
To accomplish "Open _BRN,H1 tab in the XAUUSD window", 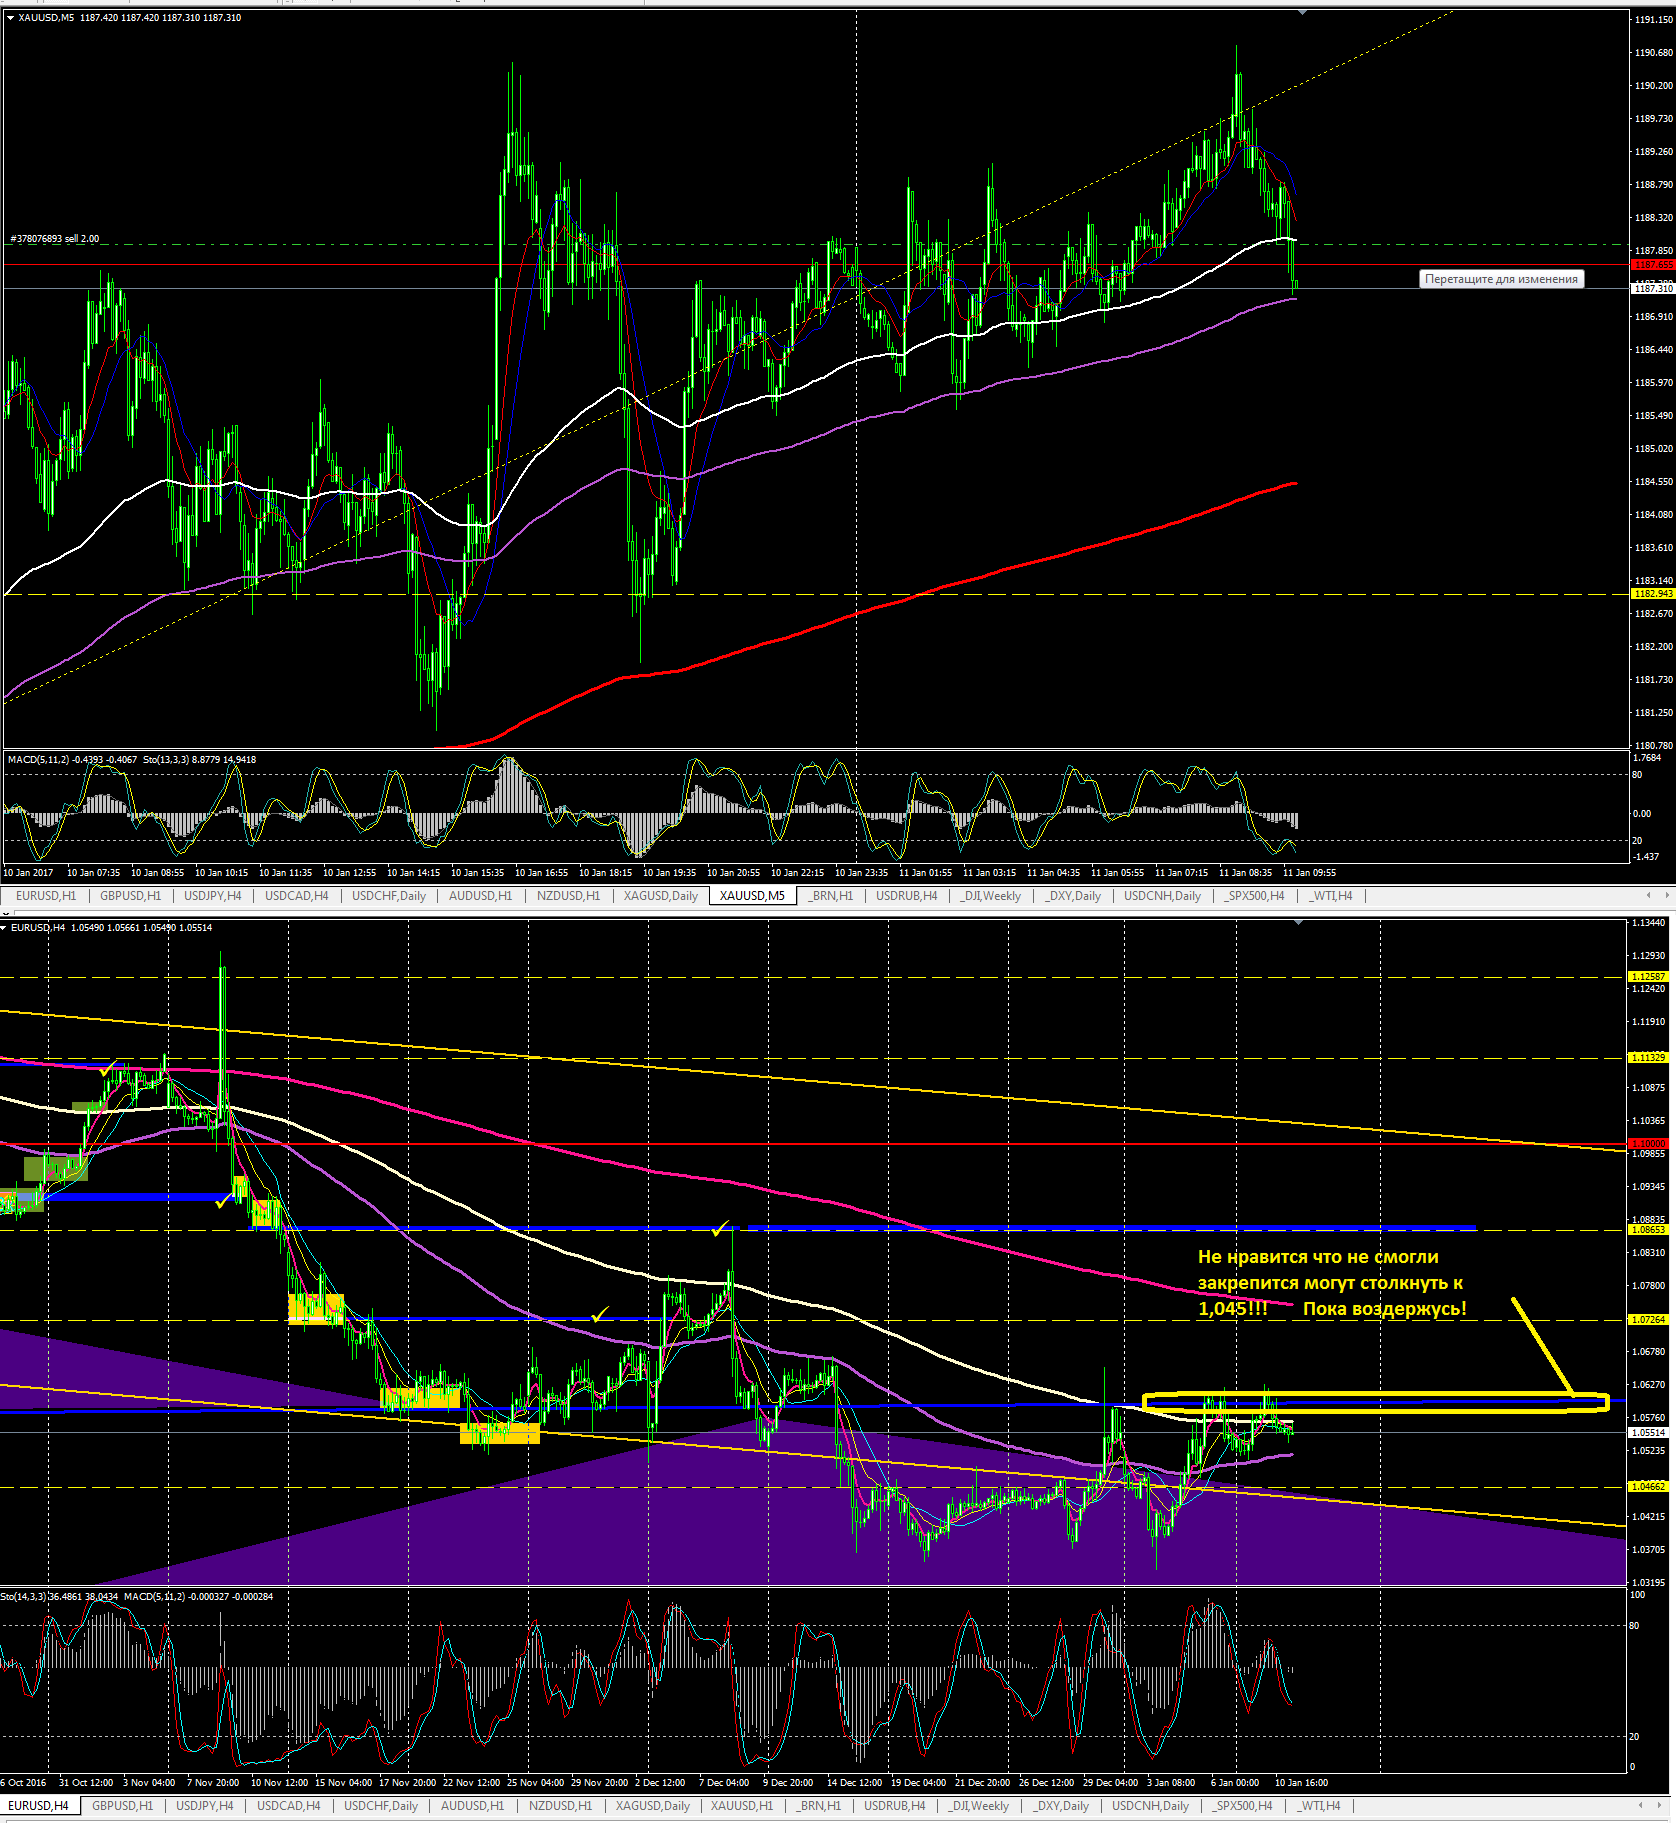I will pyautogui.click(x=831, y=896).
